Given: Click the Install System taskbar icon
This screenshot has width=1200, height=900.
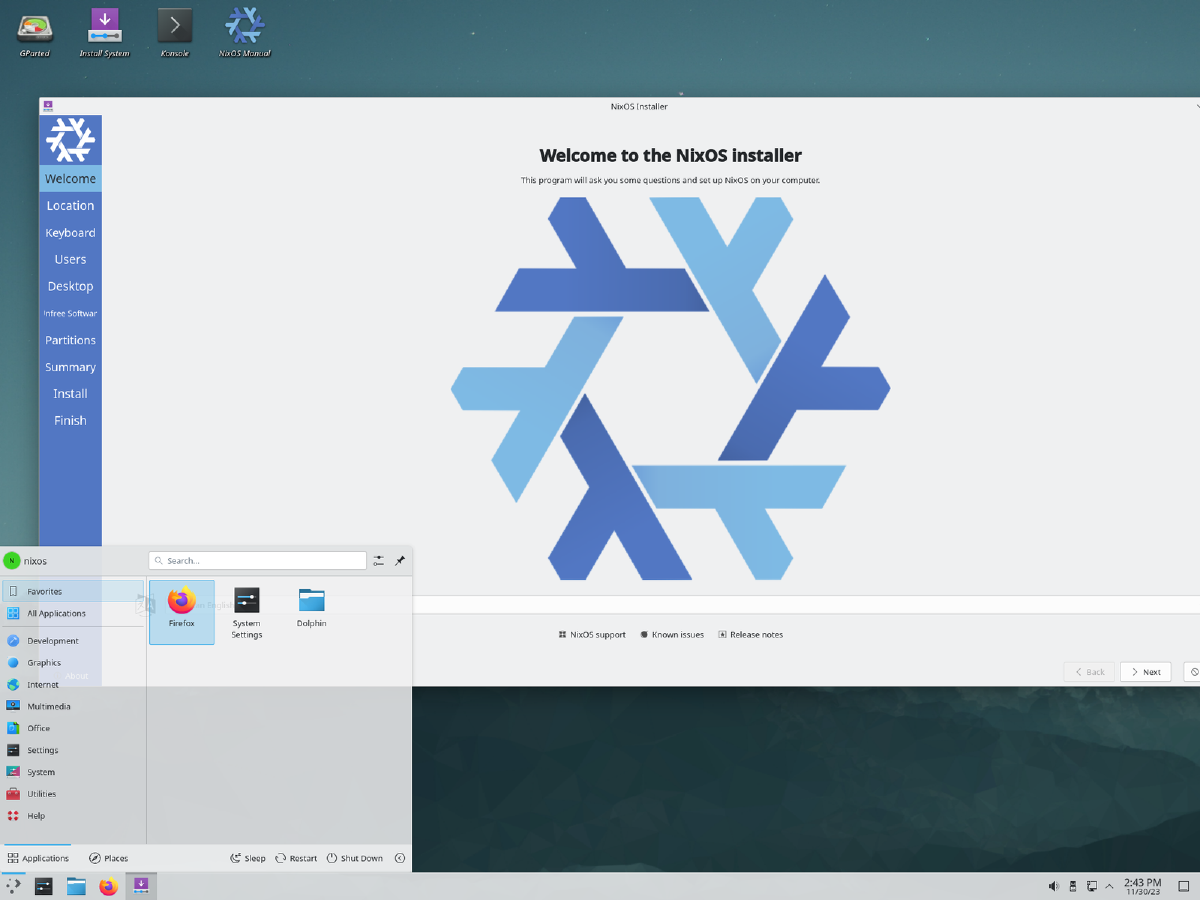Looking at the screenshot, I should pyautogui.click(x=141, y=885).
